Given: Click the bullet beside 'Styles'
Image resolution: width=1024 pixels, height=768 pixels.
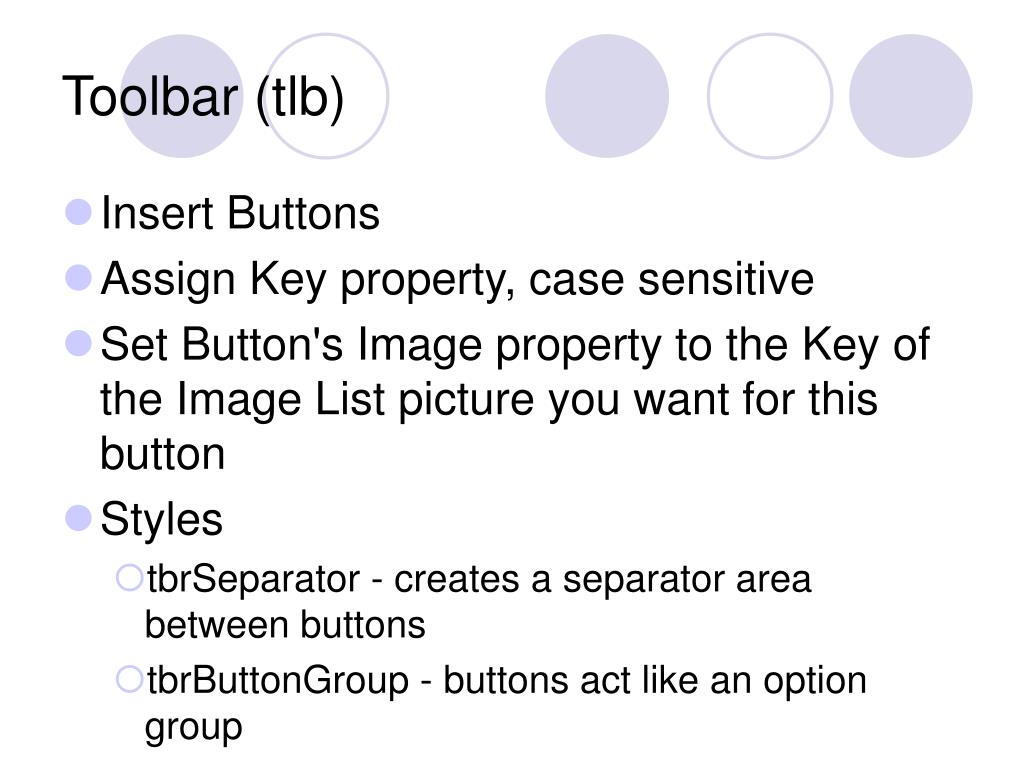Looking at the screenshot, I should coord(79,519).
